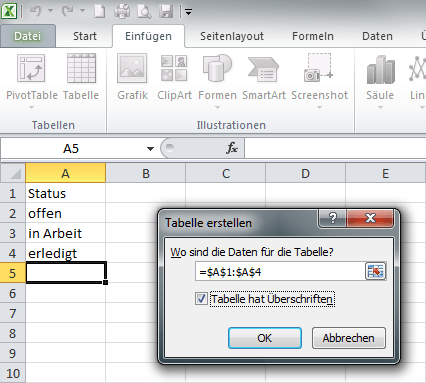Click the fx insert function icon
Image resolution: width=426 pixels, height=383 pixels.
(232, 148)
